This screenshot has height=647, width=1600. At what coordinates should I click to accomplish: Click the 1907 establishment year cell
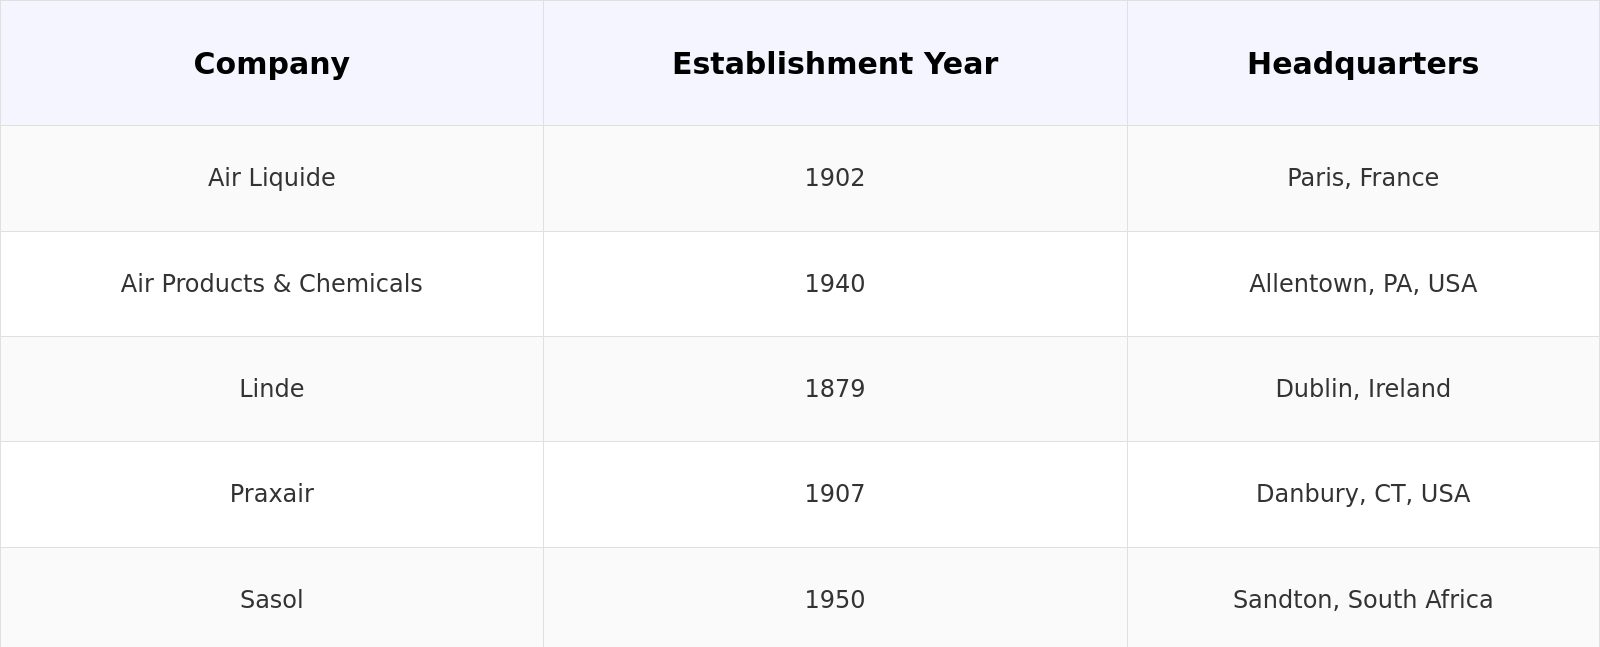834,494
